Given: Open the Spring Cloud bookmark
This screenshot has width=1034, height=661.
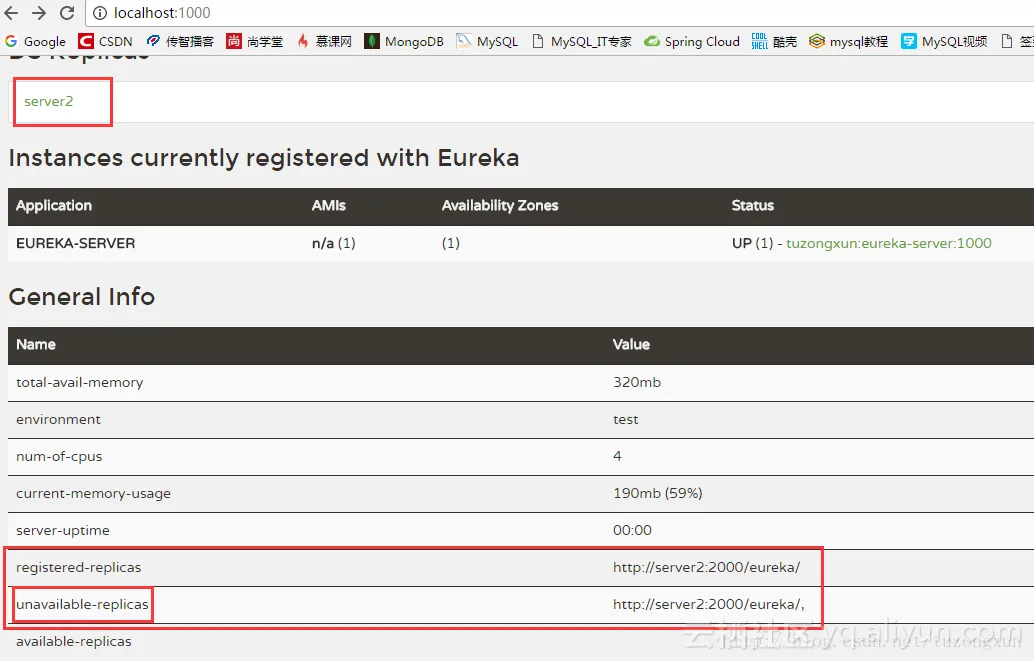Looking at the screenshot, I should pos(692,42).
